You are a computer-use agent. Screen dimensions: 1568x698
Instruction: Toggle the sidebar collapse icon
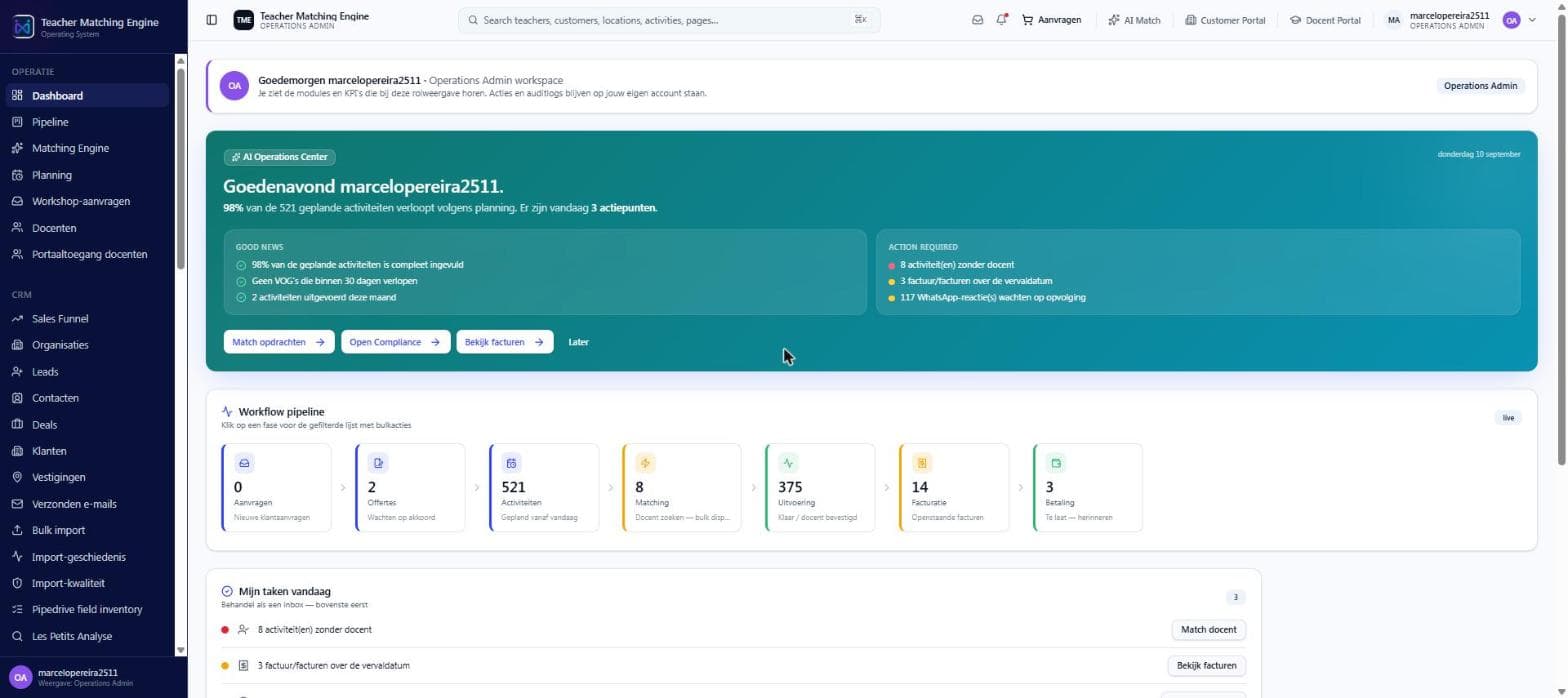click(x=211, y=20)
